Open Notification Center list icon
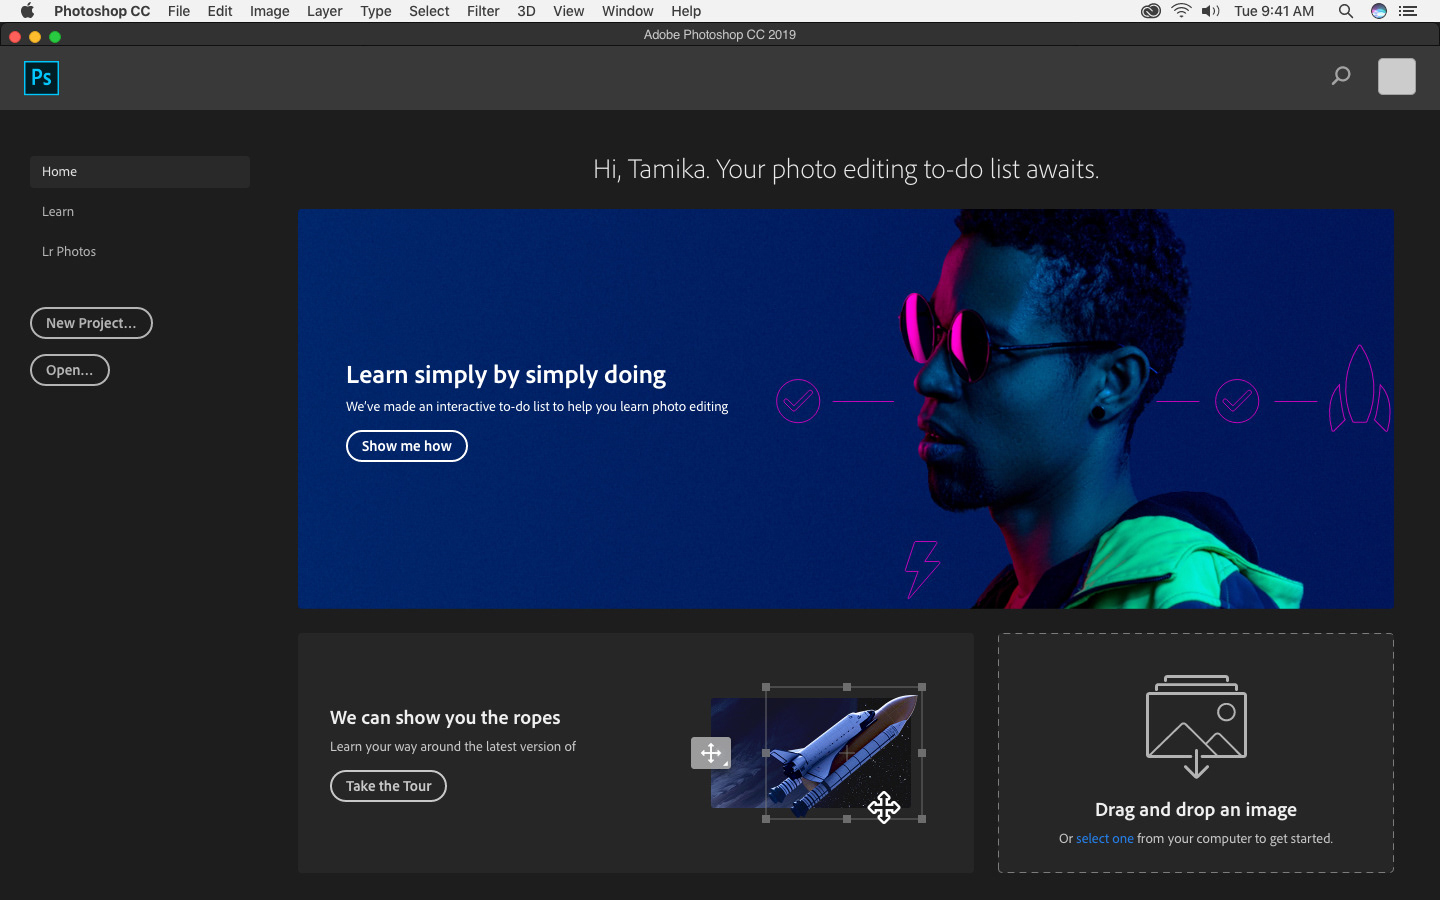Image resolution: width=1440 pixels, height=900 pixels. click(x=1408, y=11)
